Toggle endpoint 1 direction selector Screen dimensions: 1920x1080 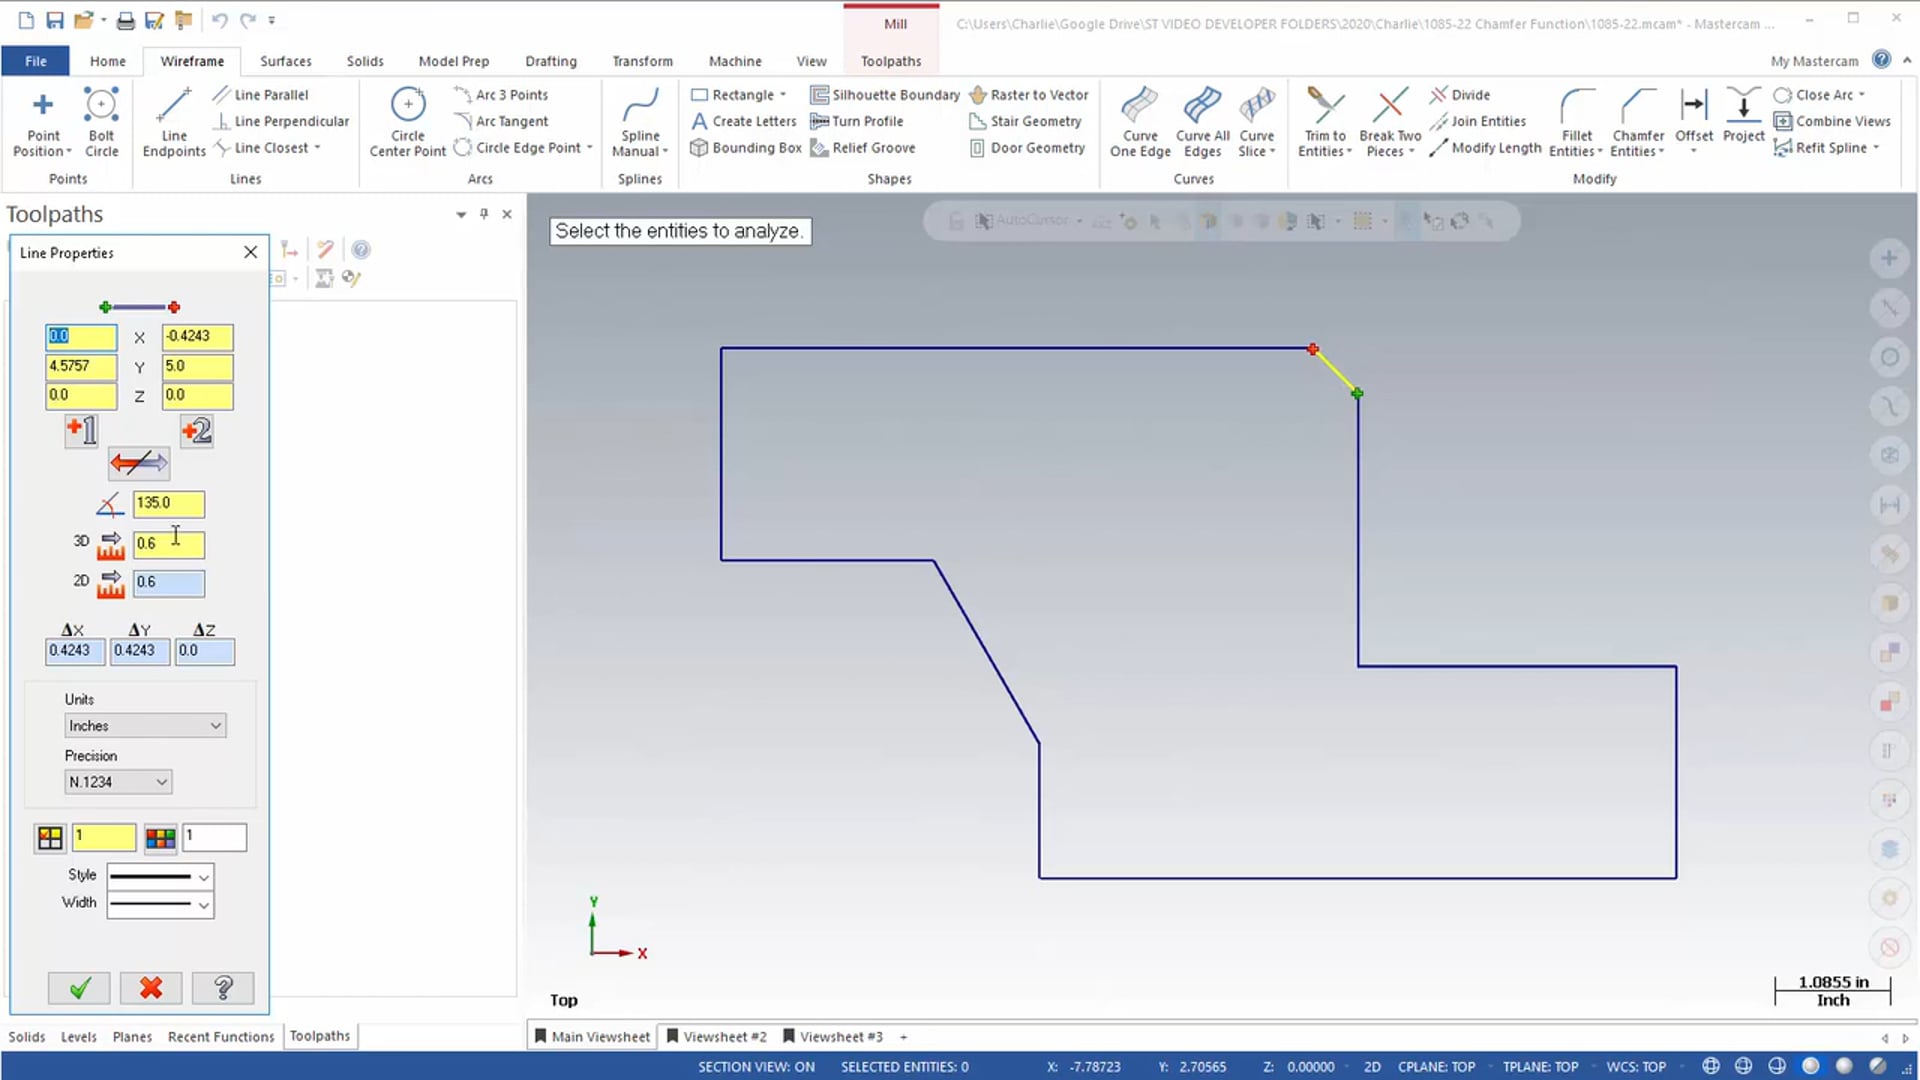click(x=82, y=429)
